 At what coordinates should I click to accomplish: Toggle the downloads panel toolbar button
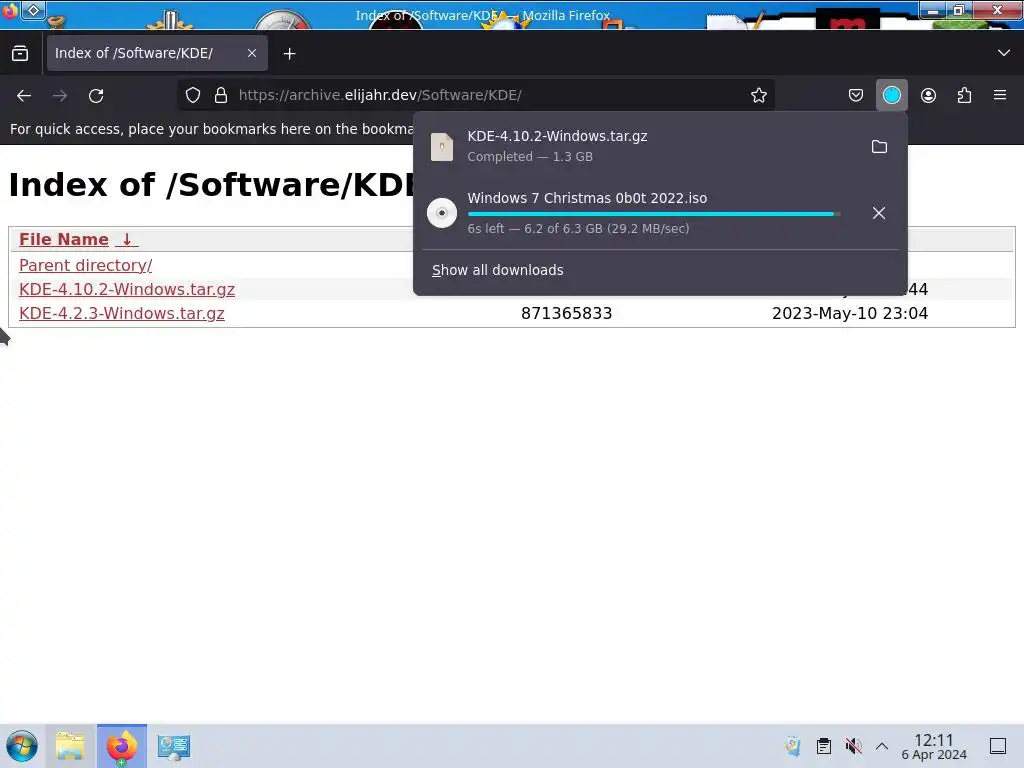[x=891, y=95]
